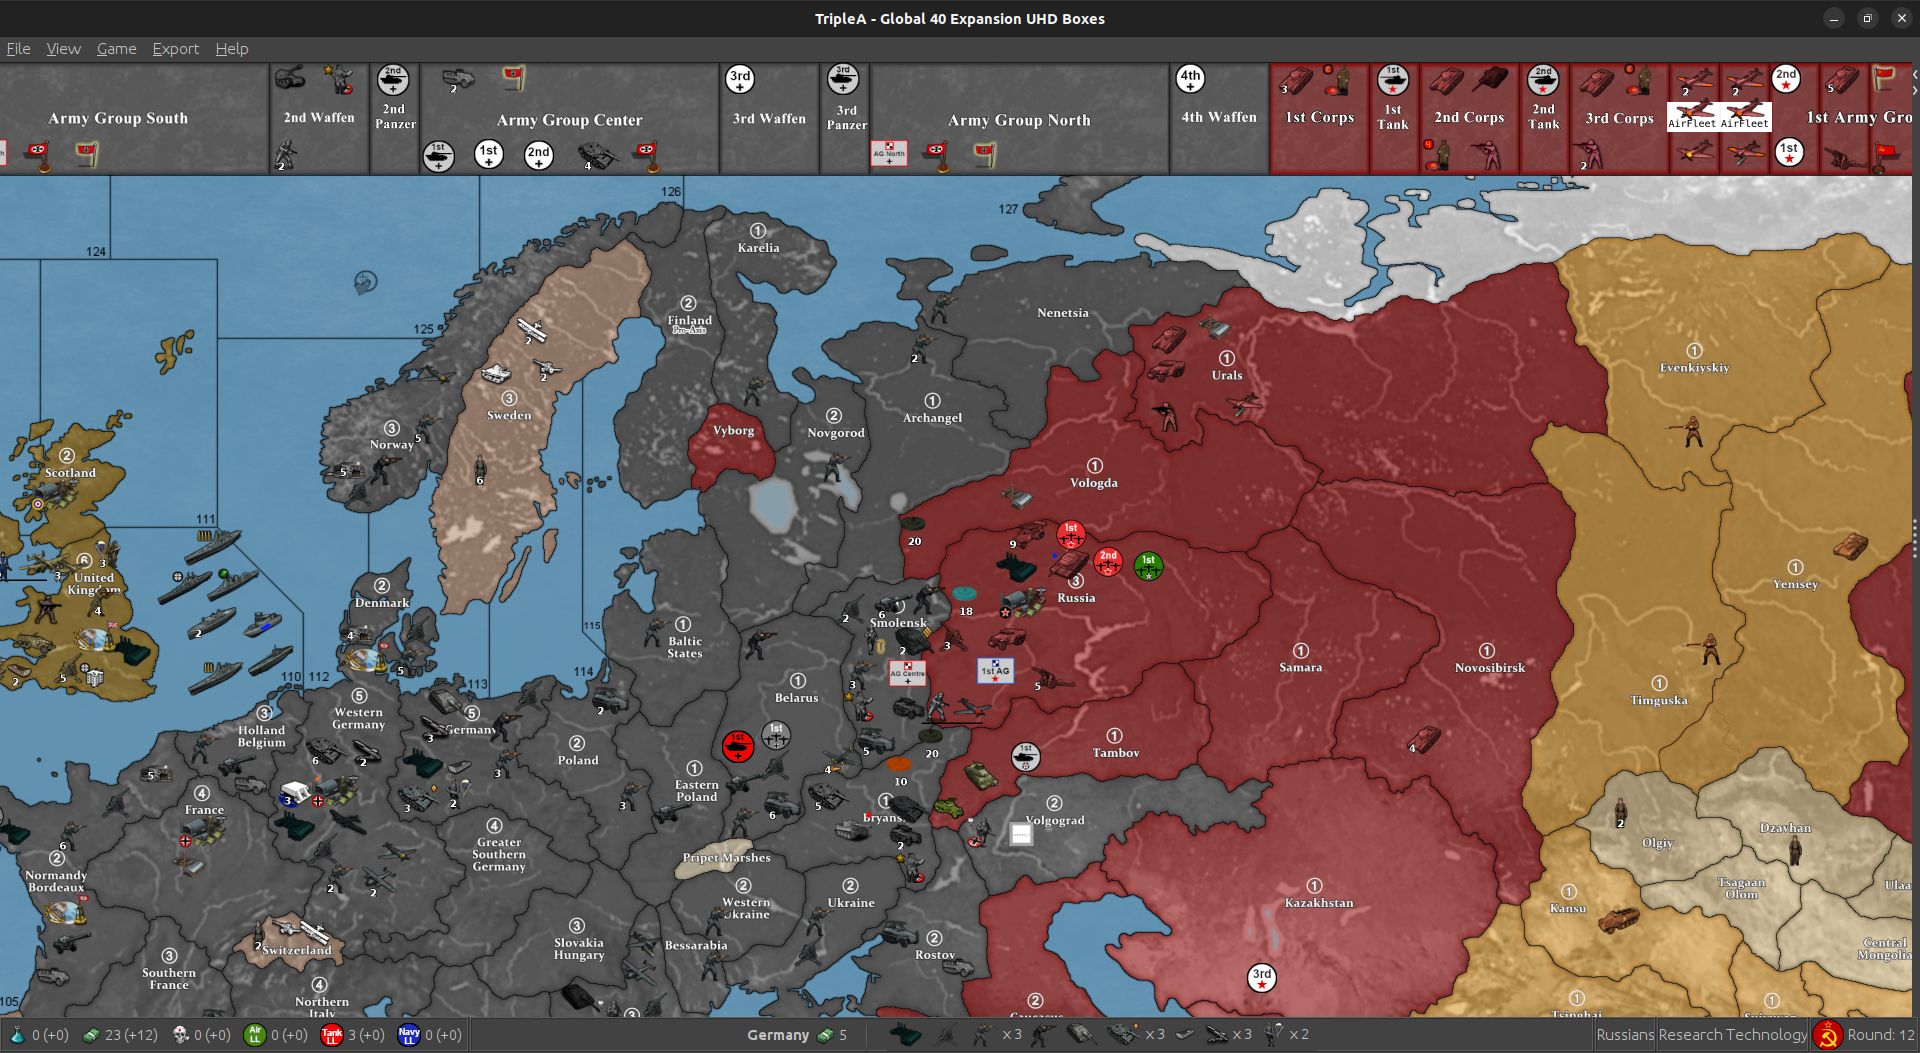Select the Karelia territory label

tap(758, 248)
